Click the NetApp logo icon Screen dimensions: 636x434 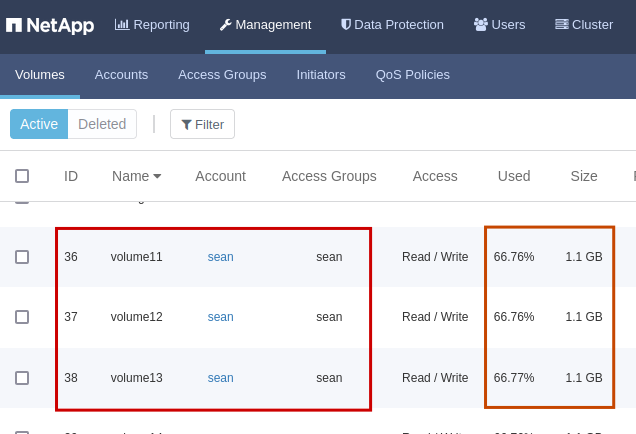click(x=14, y=25)
